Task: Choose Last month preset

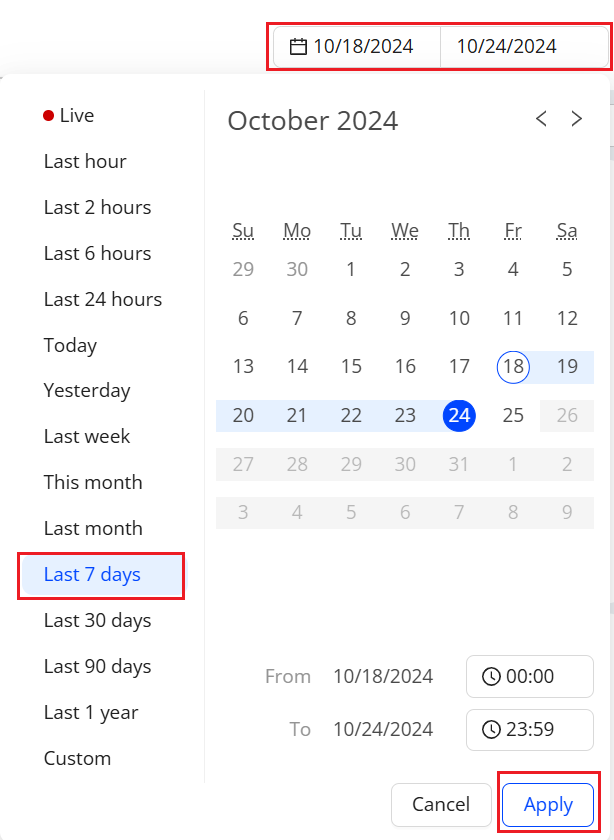Action: [93, 528]
